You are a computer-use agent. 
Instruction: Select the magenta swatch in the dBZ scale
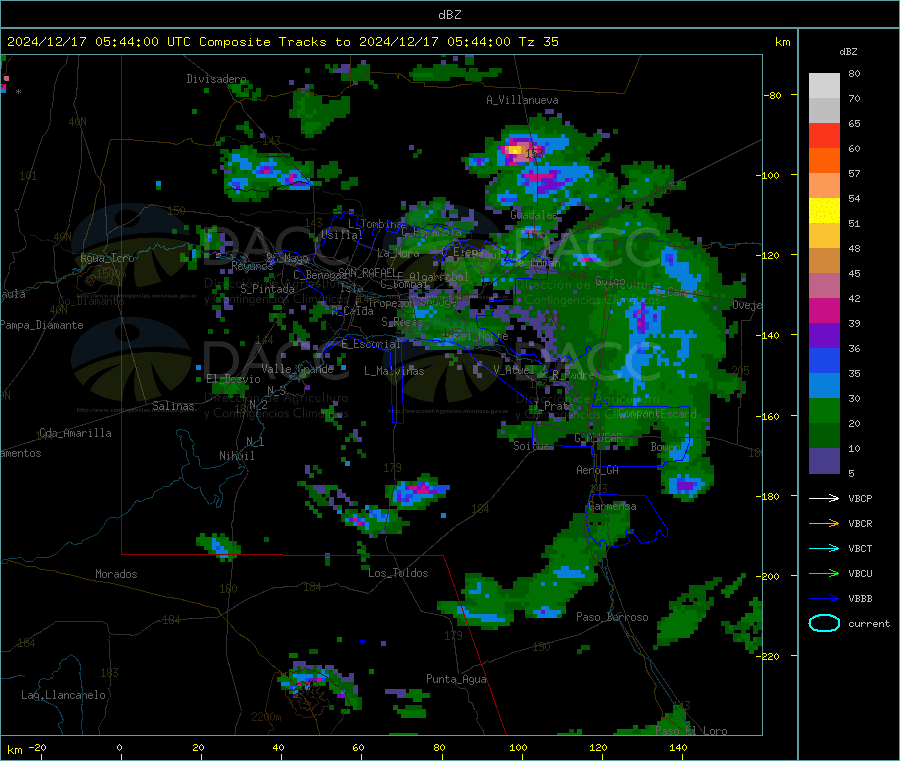(x=824, y=310)
